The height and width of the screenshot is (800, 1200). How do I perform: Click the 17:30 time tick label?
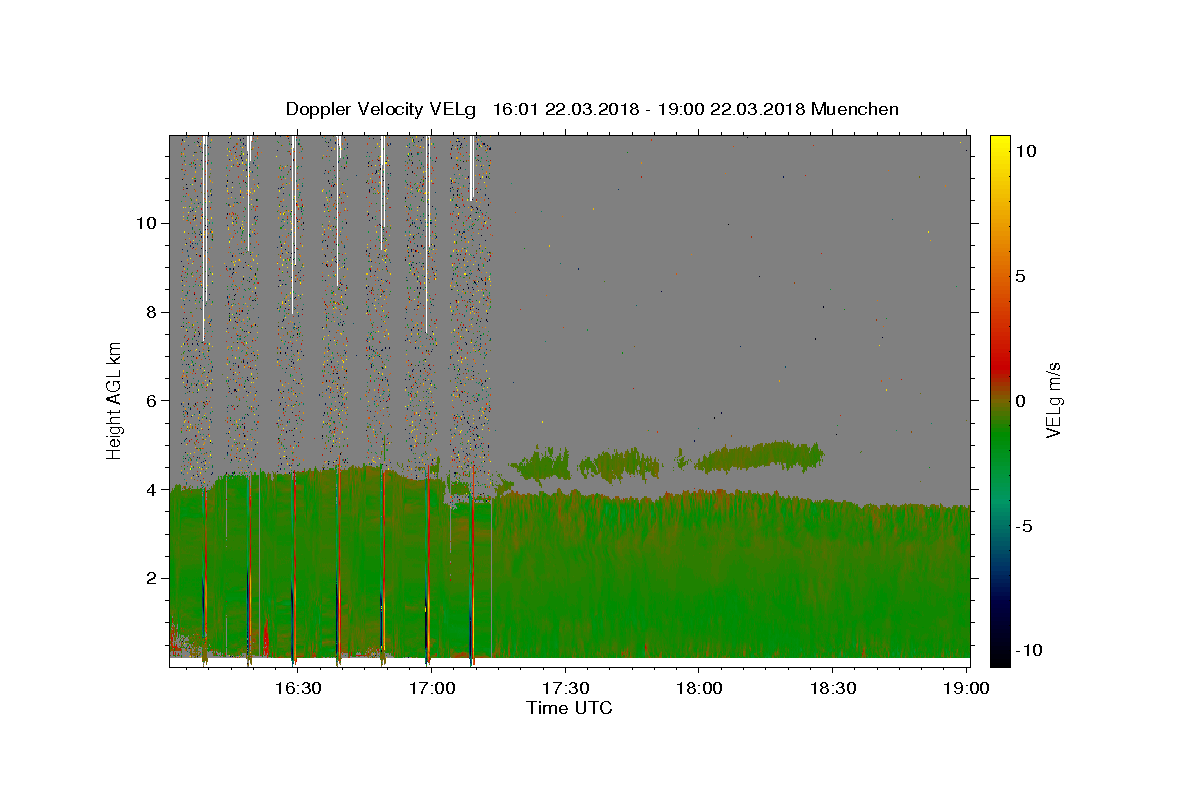pyautogui.click(x=565, y=688)
